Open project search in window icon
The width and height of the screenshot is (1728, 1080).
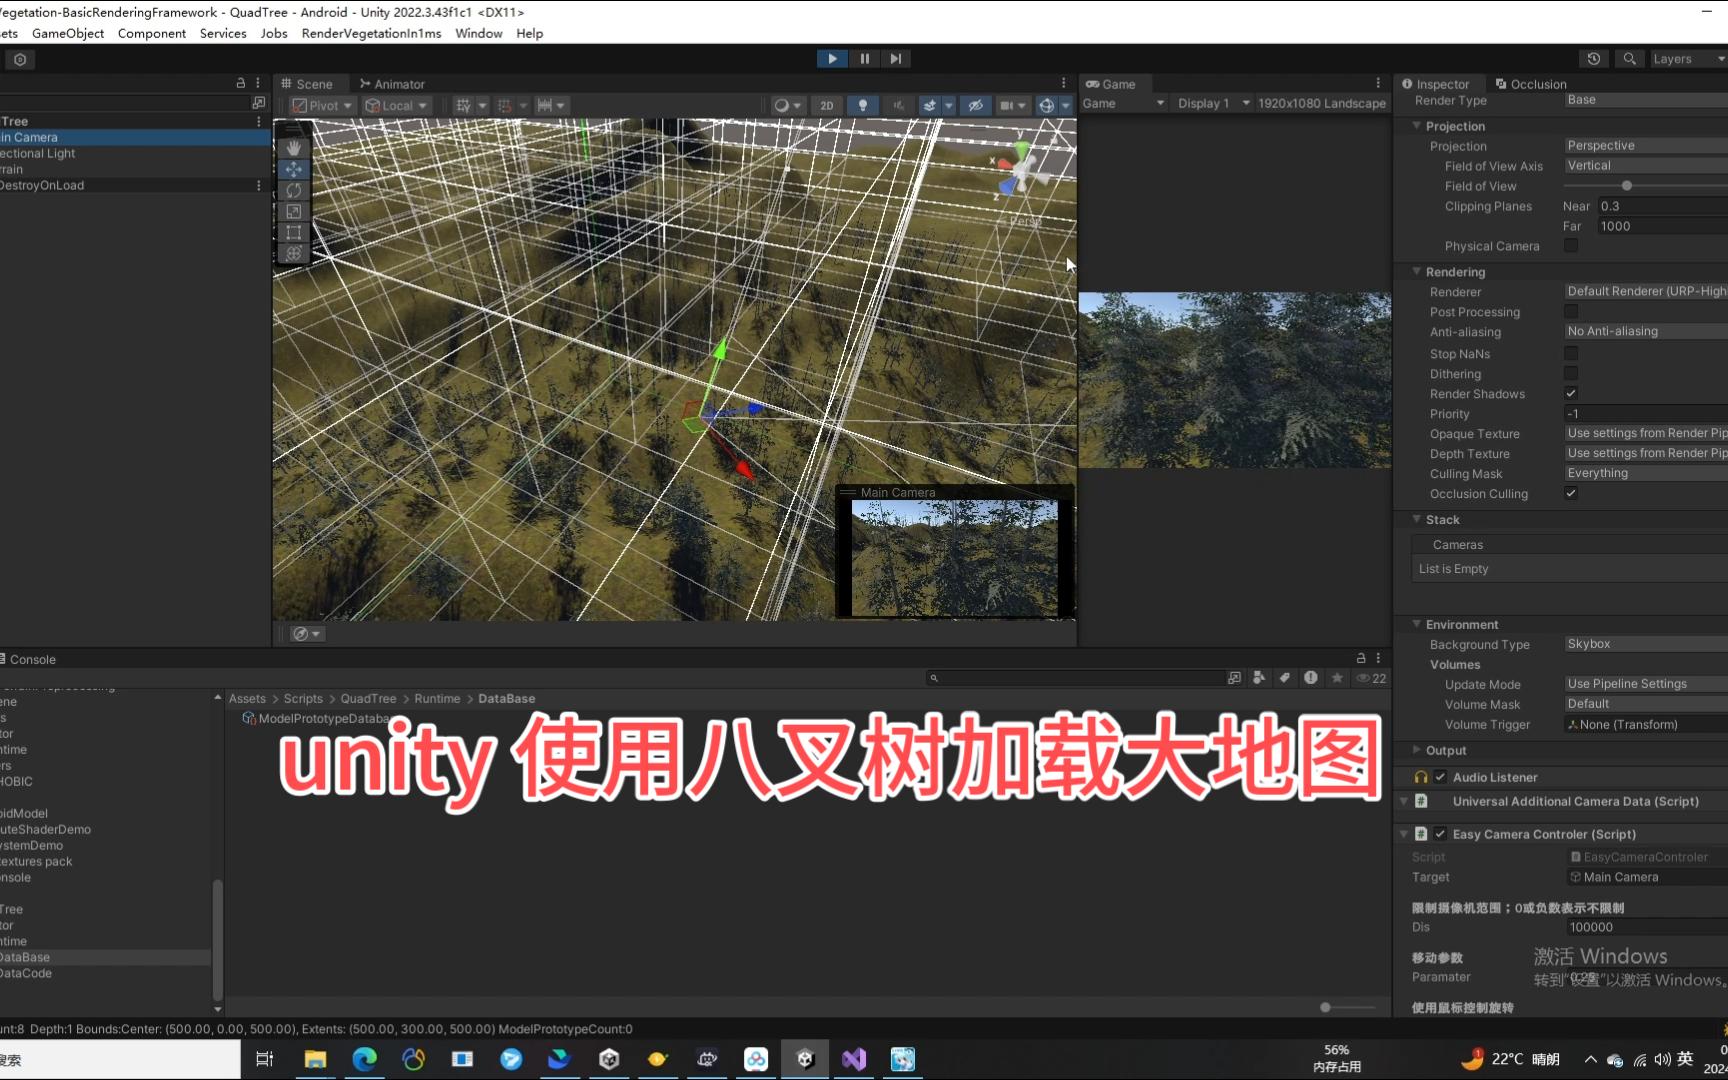coord(1234,678)
